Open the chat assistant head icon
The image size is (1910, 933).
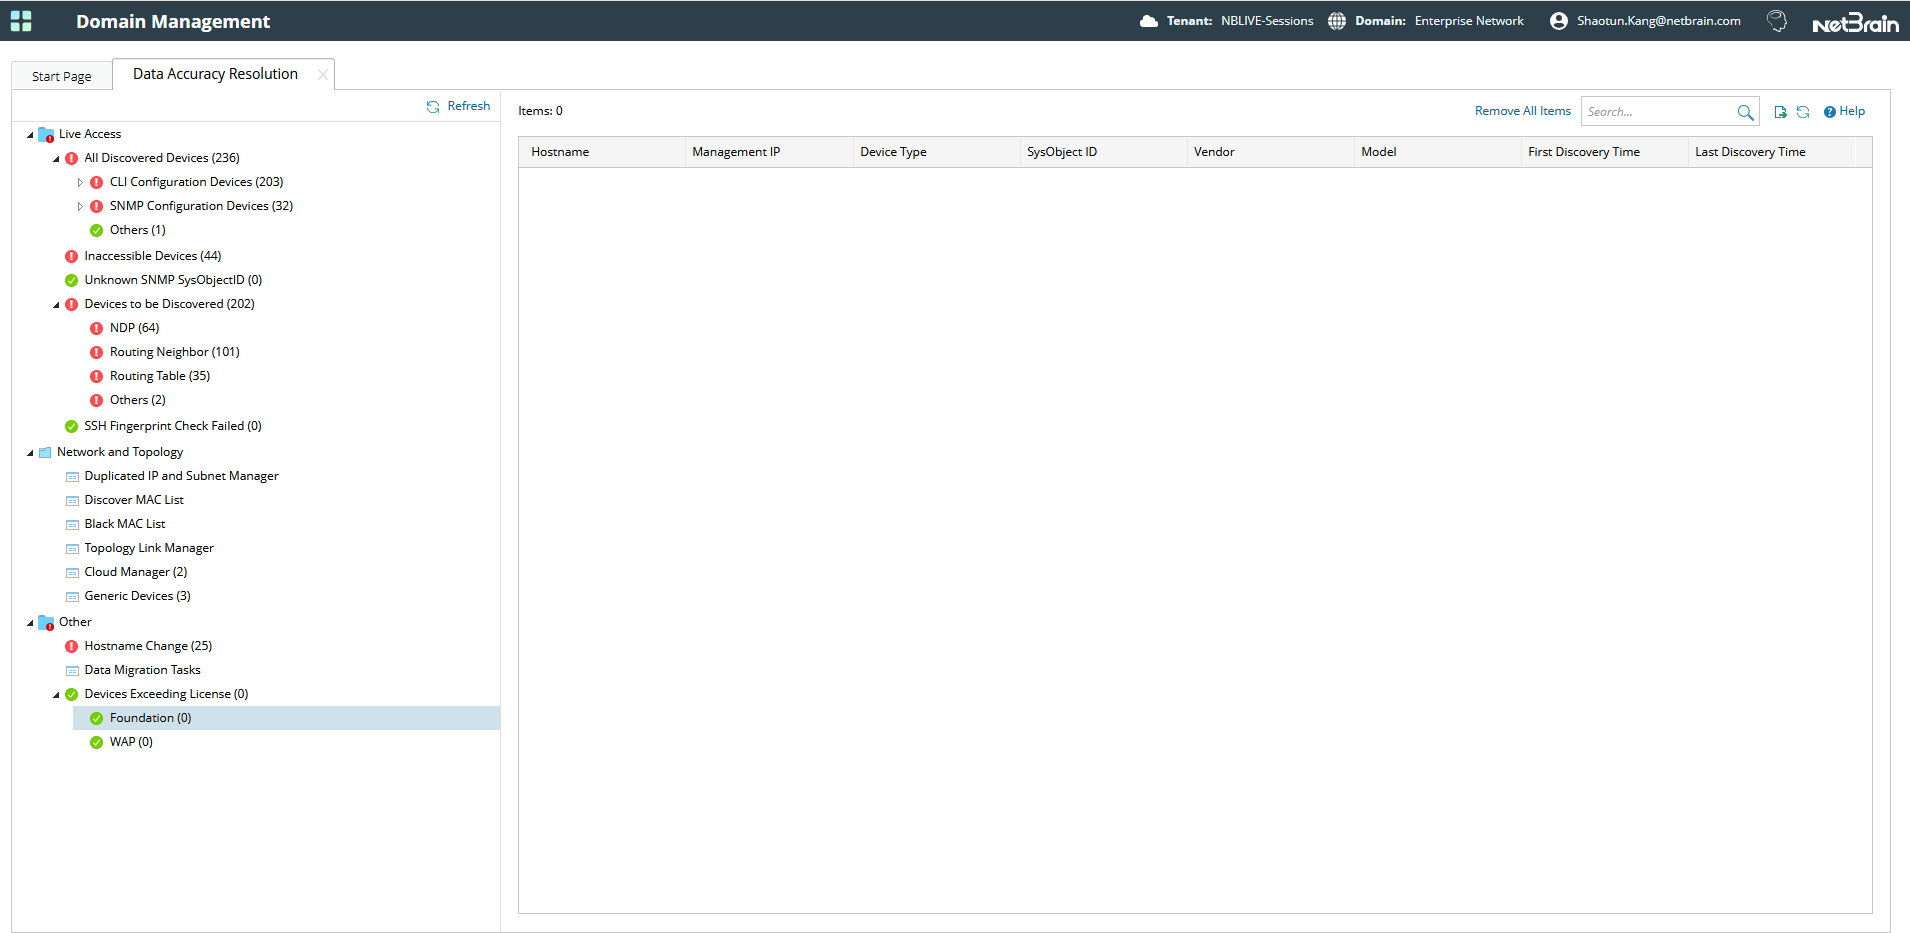(x=1777, y=21)
